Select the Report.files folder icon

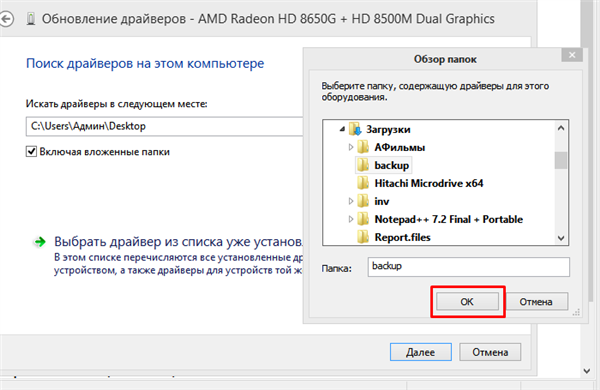click(x=363, y=237)
